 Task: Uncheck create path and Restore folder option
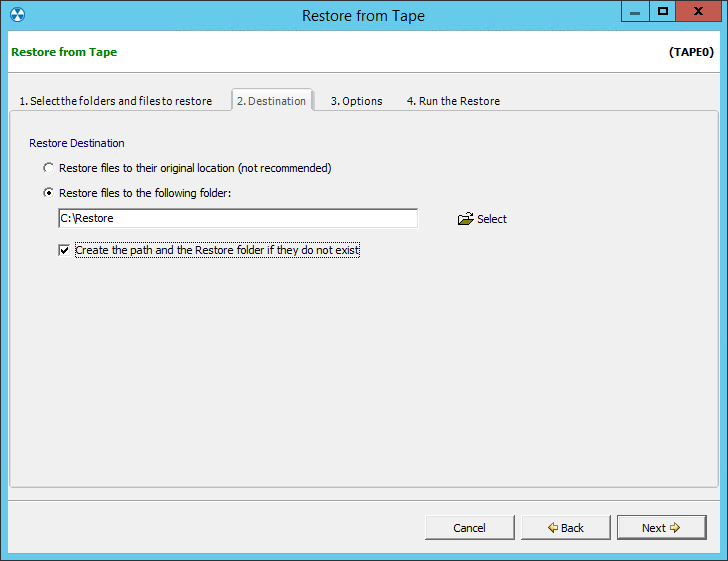[65, 250]
